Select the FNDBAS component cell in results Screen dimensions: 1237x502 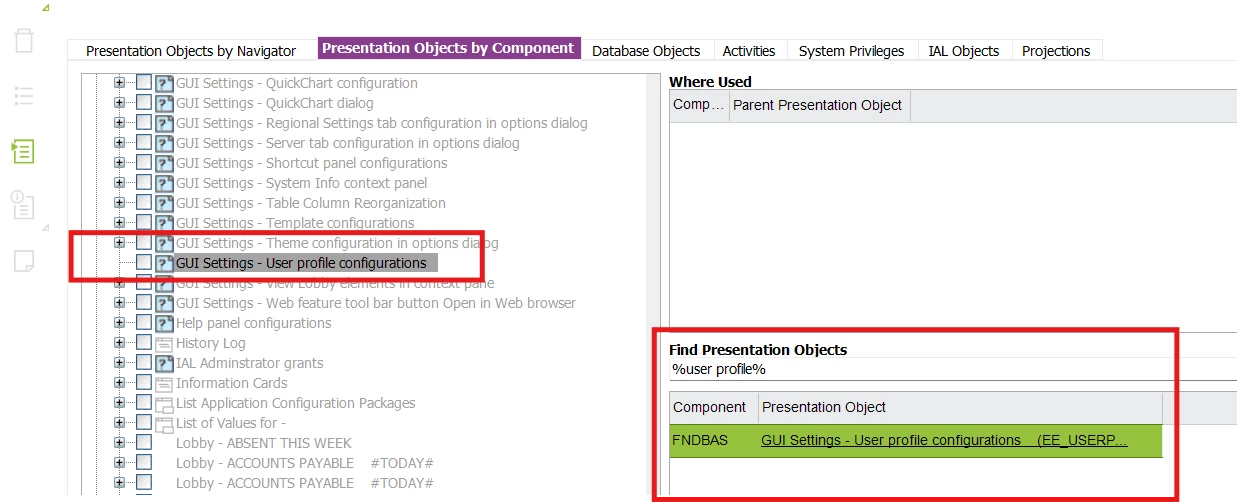[700, 440]
